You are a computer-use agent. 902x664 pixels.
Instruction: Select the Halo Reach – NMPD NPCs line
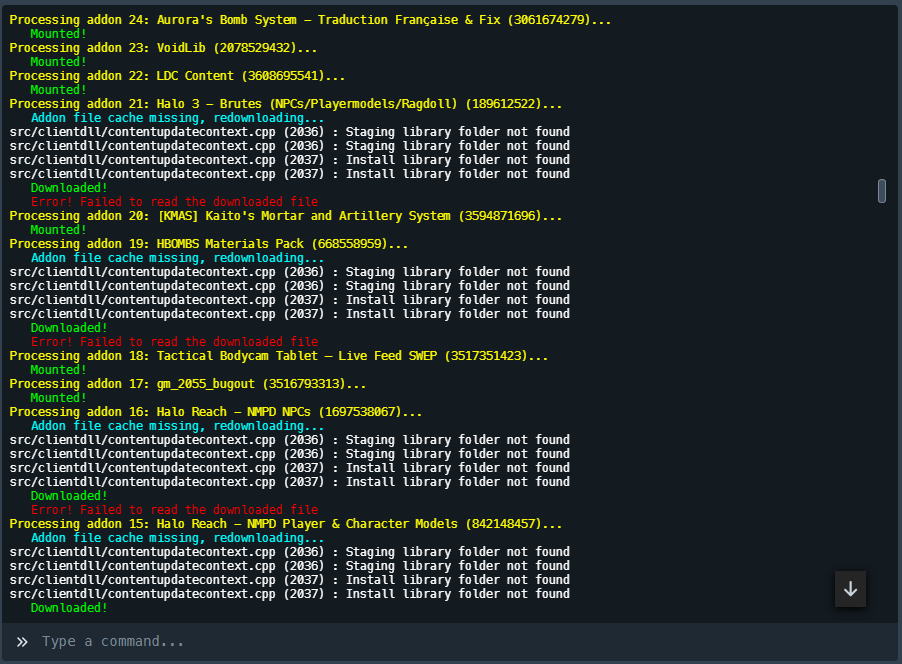pyautogui.click(x=215, y=412)
